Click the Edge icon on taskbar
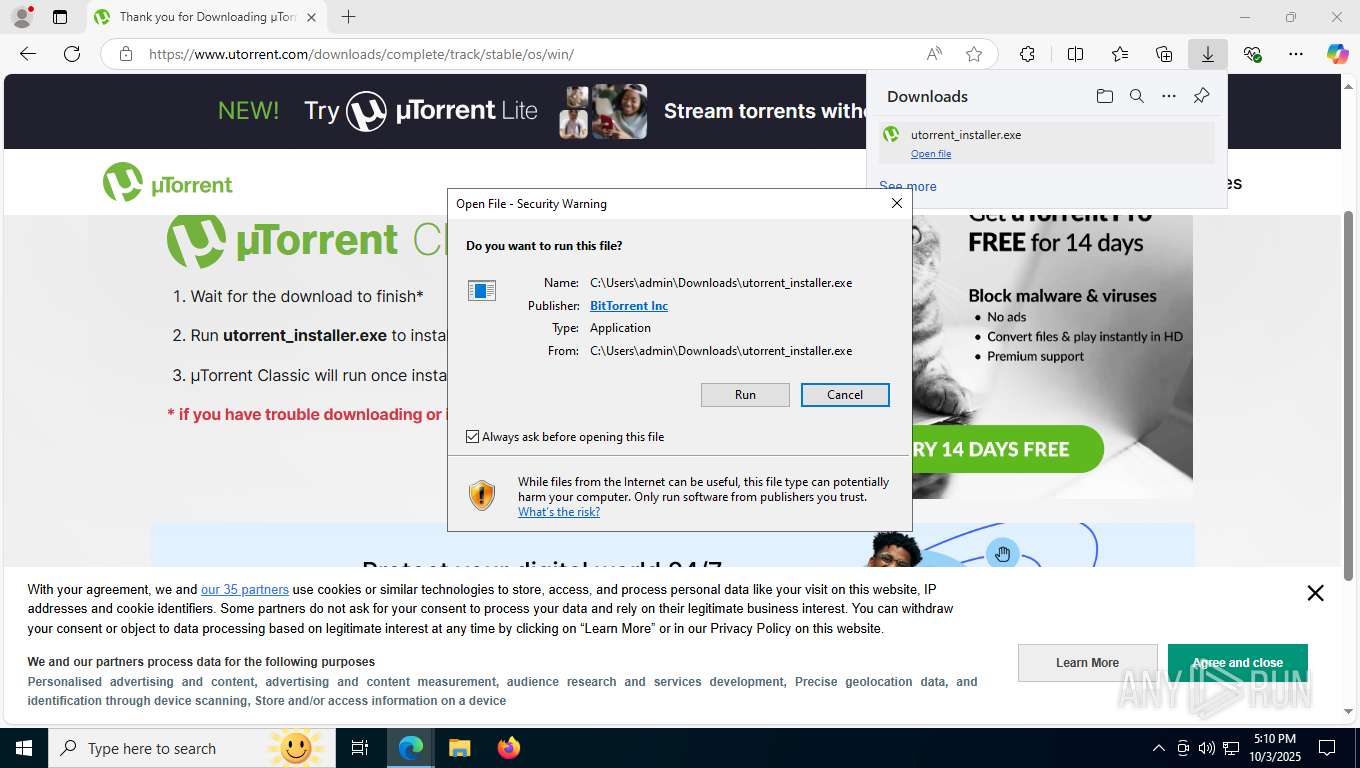1360x768 pixels. point(411,748)
